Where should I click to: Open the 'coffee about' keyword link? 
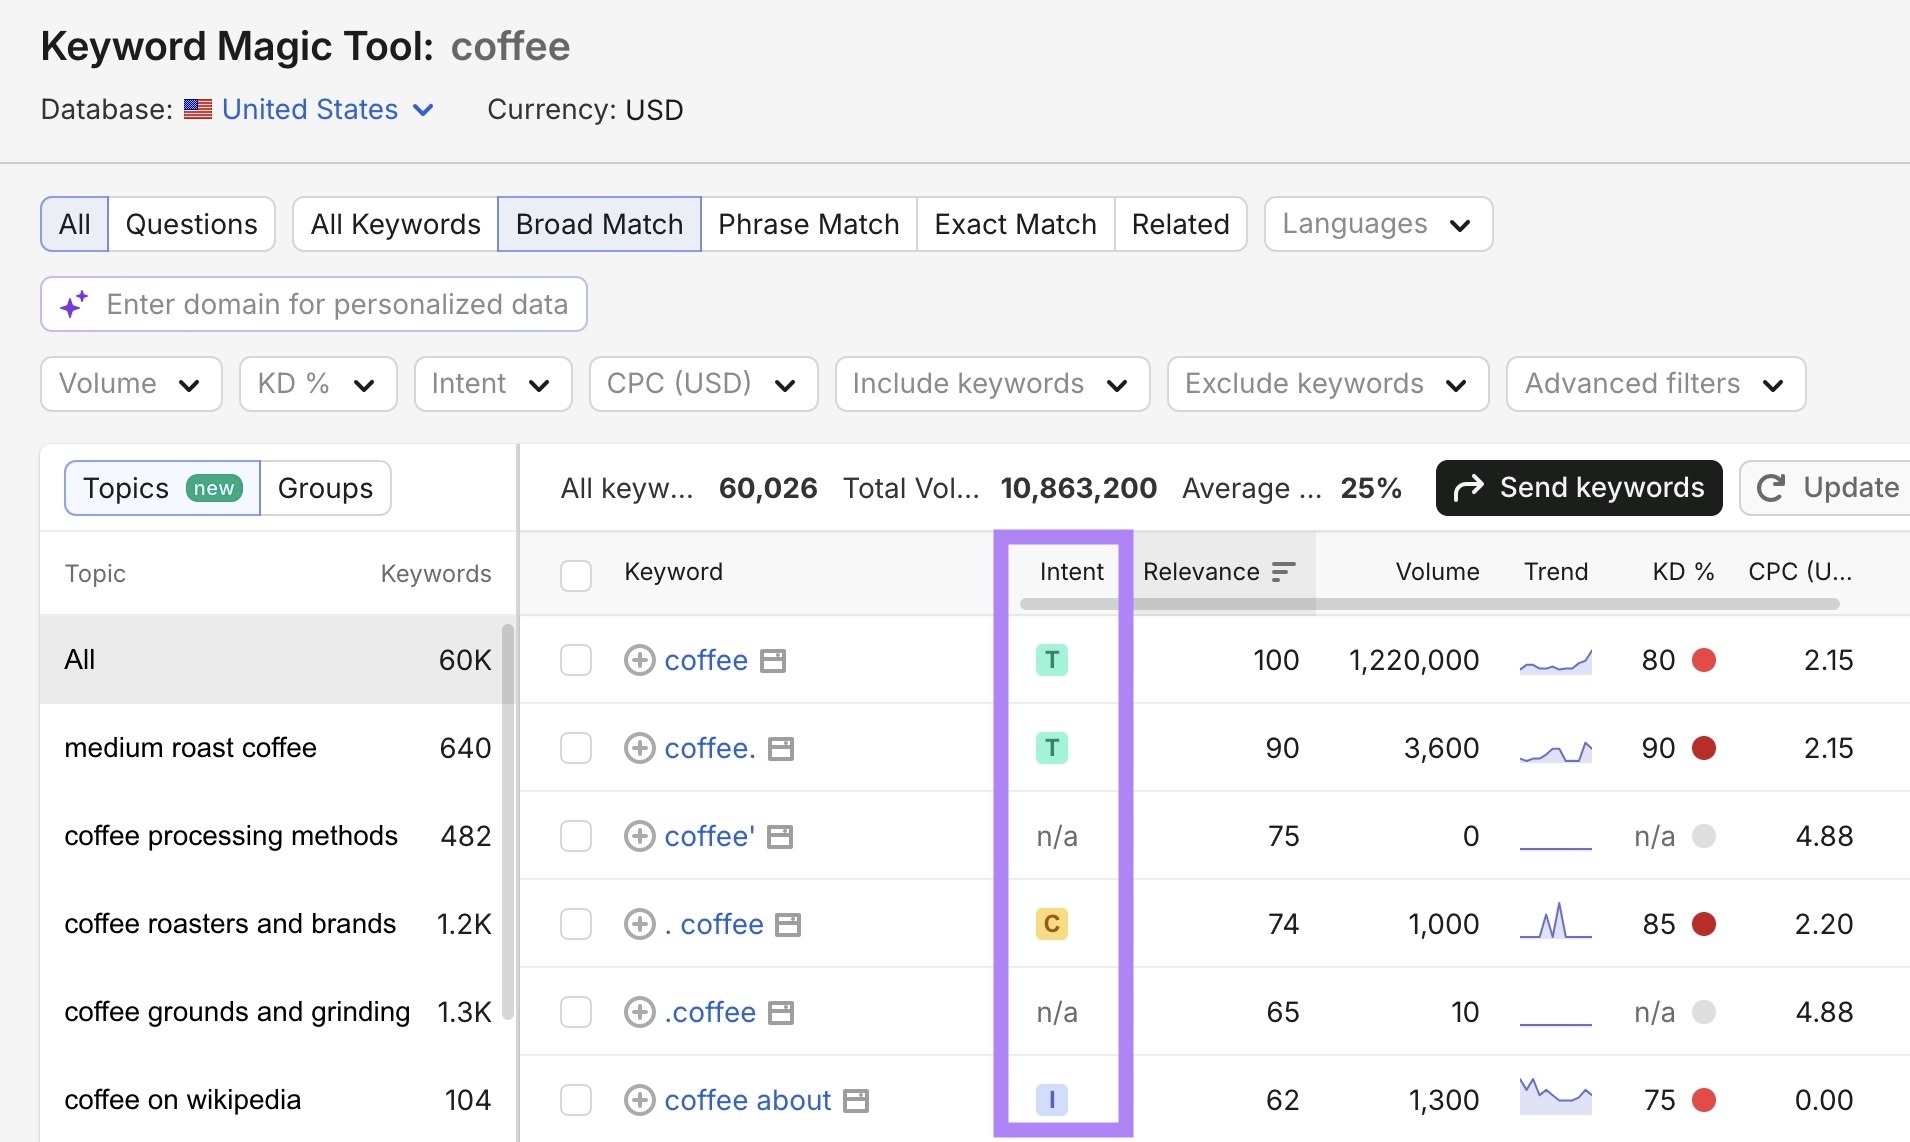click(x=748, y=1100)
